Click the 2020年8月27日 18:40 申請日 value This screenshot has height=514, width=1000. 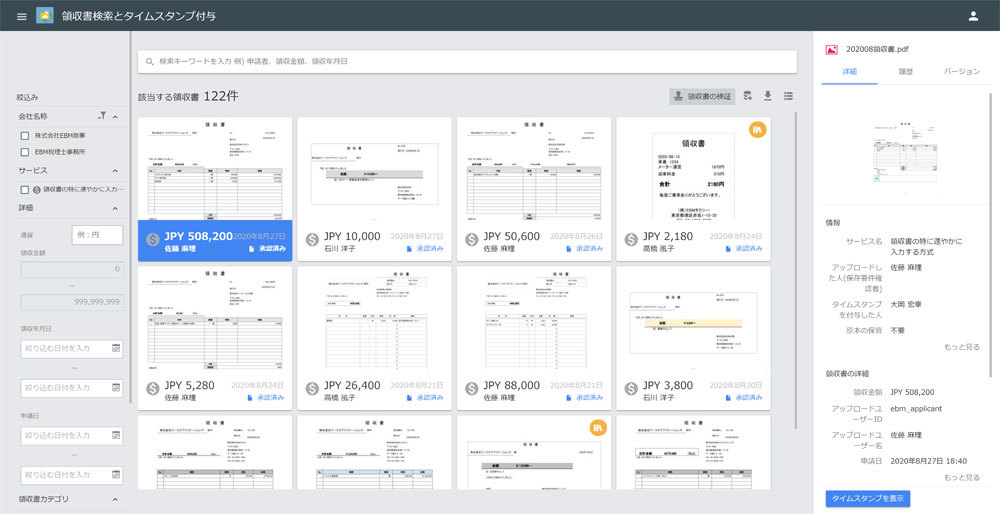tap(929, 460)
